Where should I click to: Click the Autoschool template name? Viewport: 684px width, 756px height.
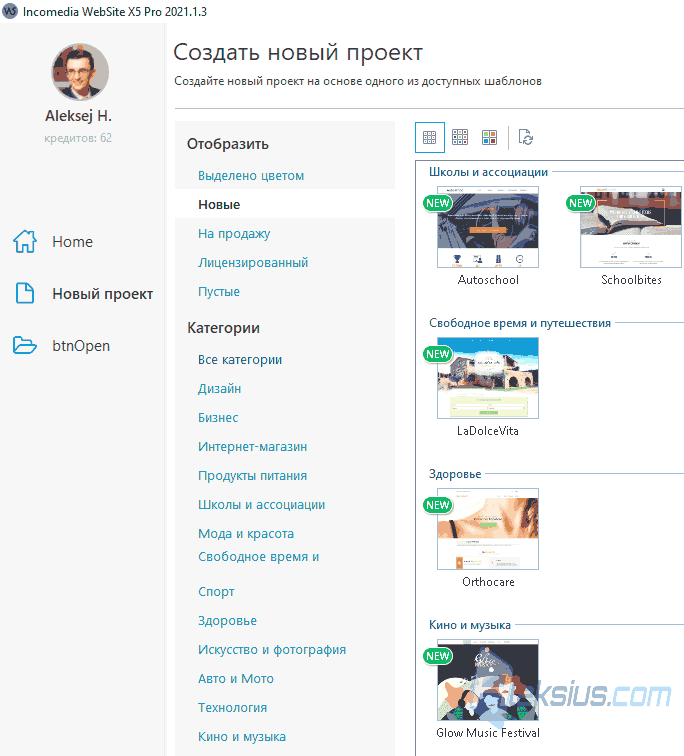488,280
